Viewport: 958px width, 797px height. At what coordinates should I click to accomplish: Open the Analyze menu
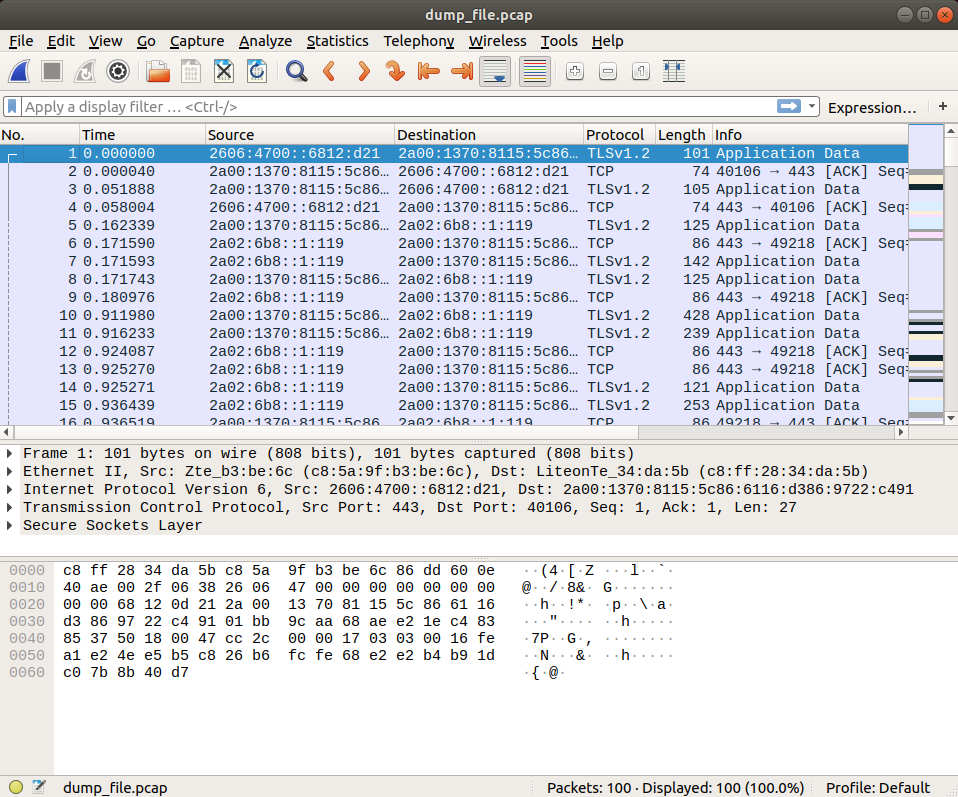pos(265,41)
